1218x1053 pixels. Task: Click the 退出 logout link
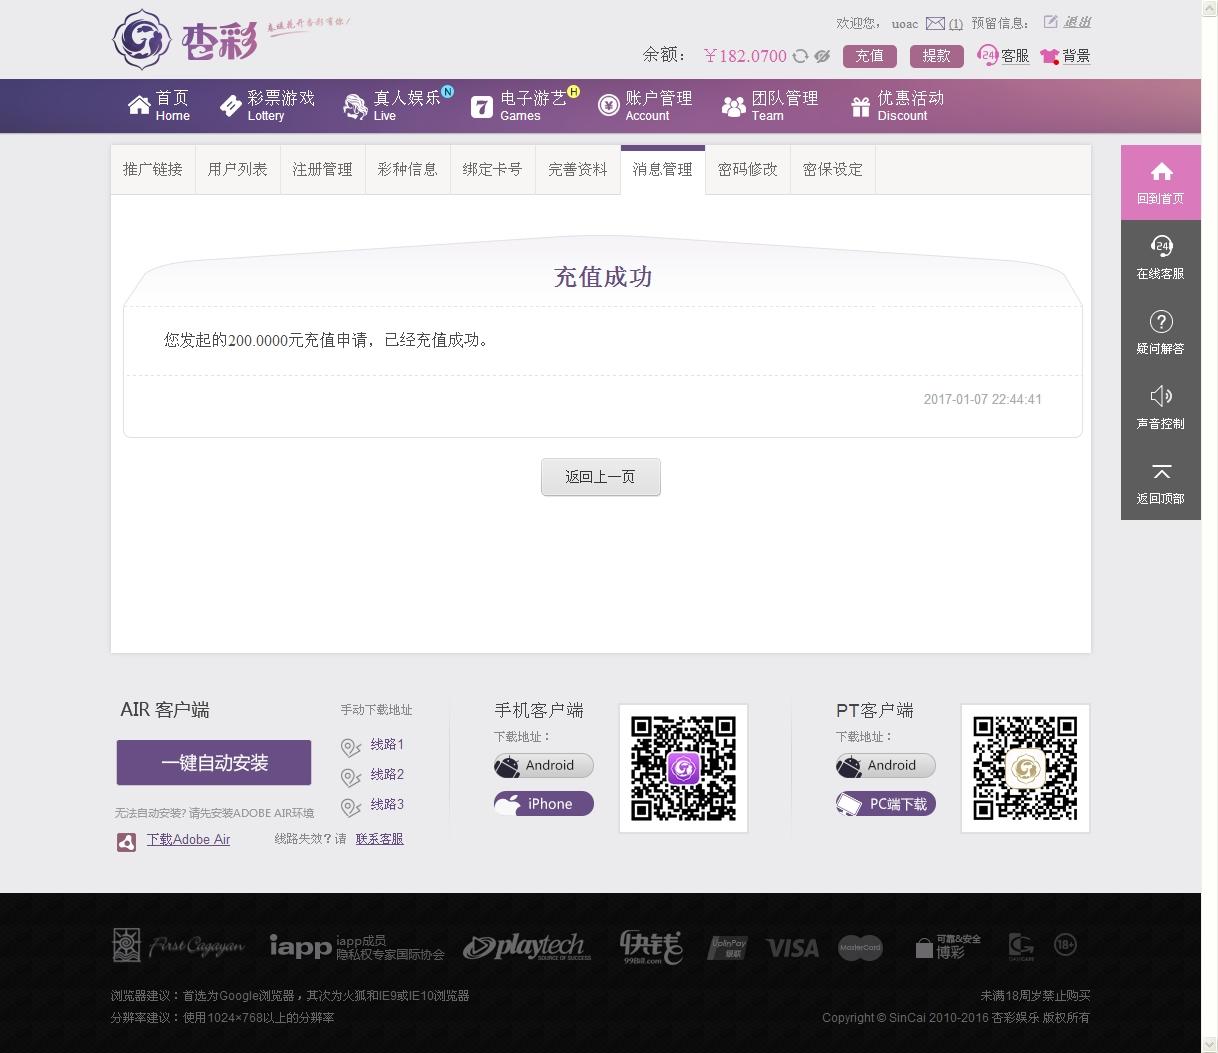[1077, 22]
